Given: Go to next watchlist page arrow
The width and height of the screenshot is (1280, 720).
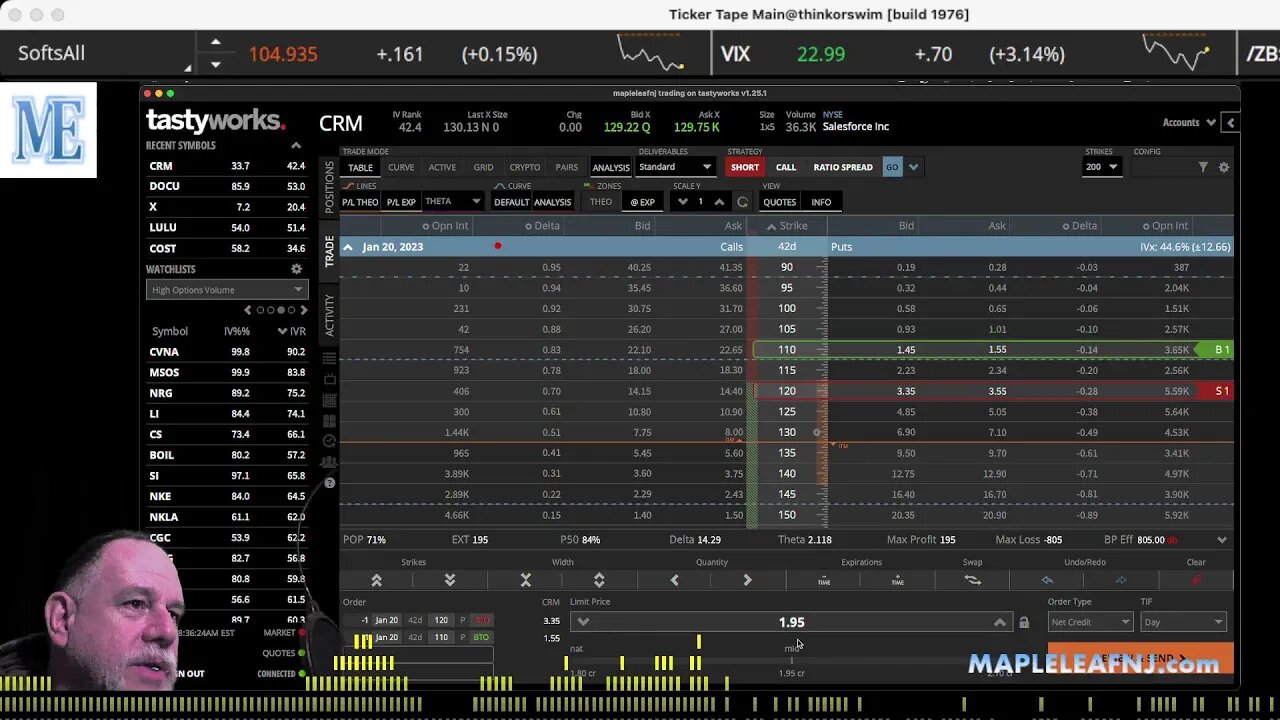Looking at the screenshot, I should click(302, 310).
